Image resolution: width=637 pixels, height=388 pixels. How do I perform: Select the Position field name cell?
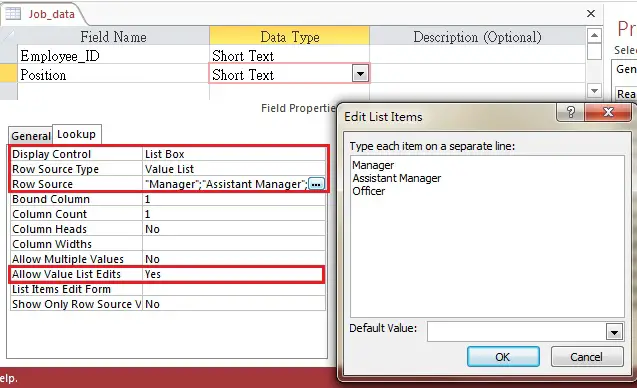pos(113,75)
